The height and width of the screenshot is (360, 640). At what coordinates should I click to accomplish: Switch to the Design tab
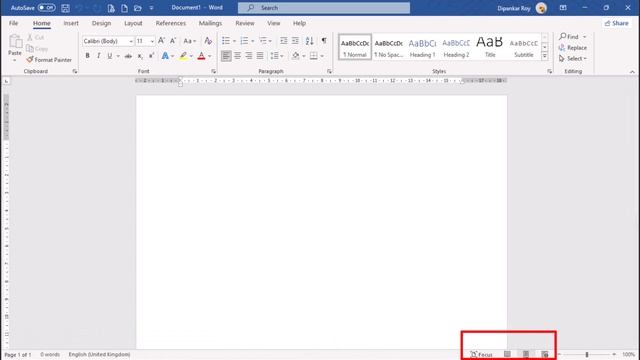click(101, 23)
